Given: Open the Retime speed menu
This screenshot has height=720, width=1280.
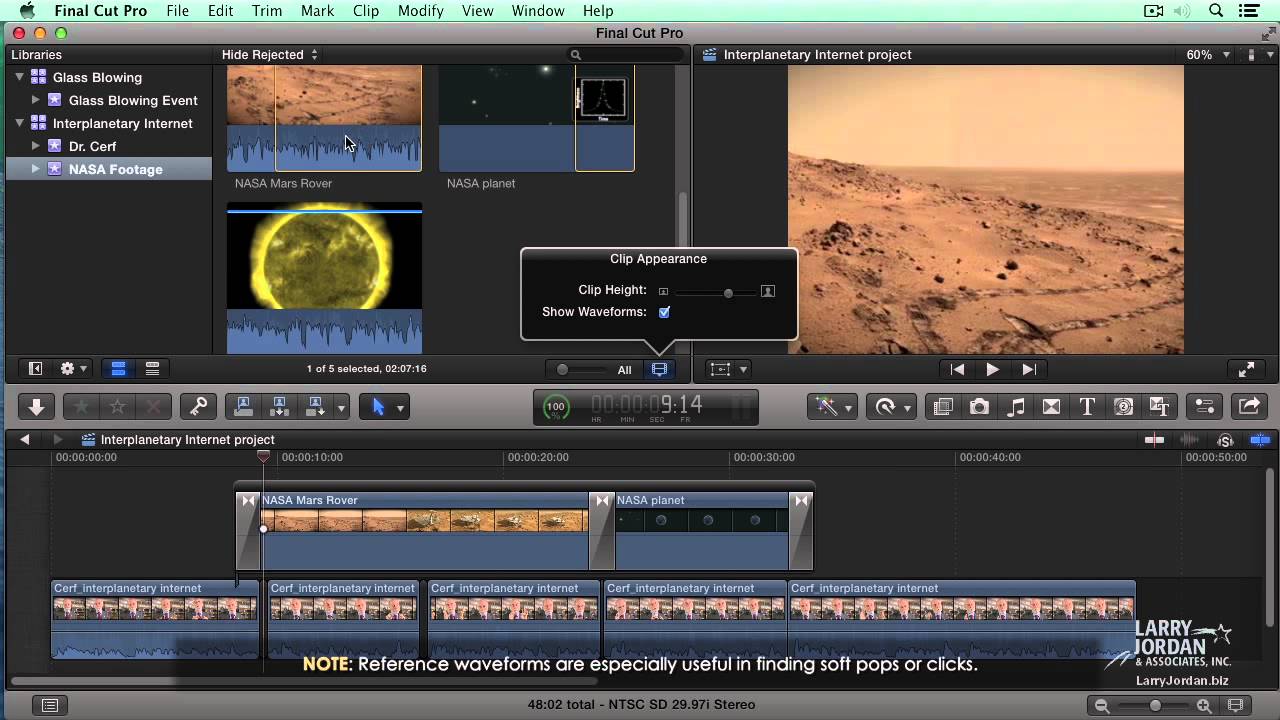Looking at the screenshot, I should (890, 407).
